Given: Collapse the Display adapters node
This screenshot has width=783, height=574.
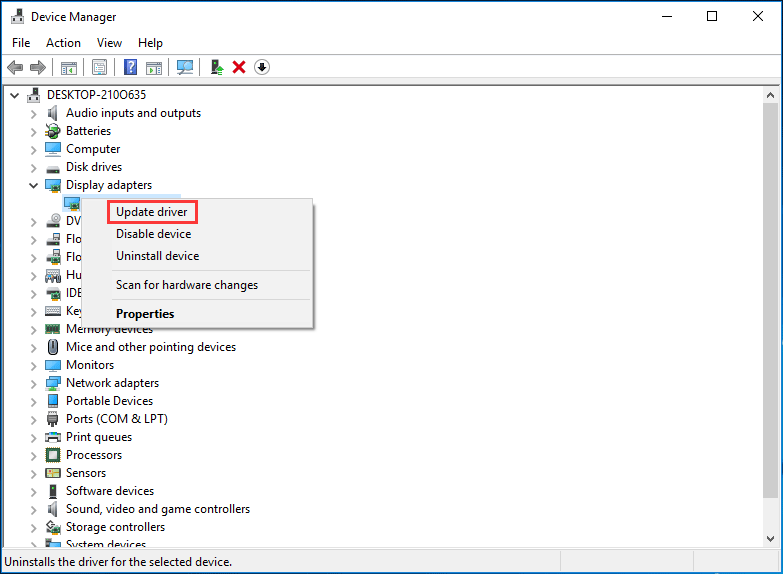Looking at the screenshot, I should point(34,185).
